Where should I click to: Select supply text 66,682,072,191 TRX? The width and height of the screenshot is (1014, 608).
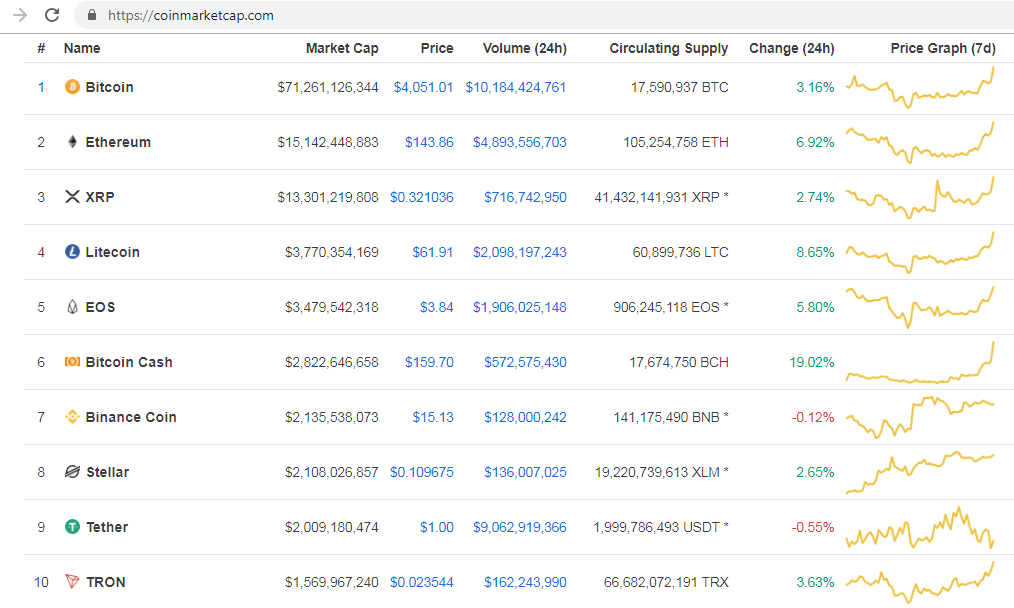[666, 581]
